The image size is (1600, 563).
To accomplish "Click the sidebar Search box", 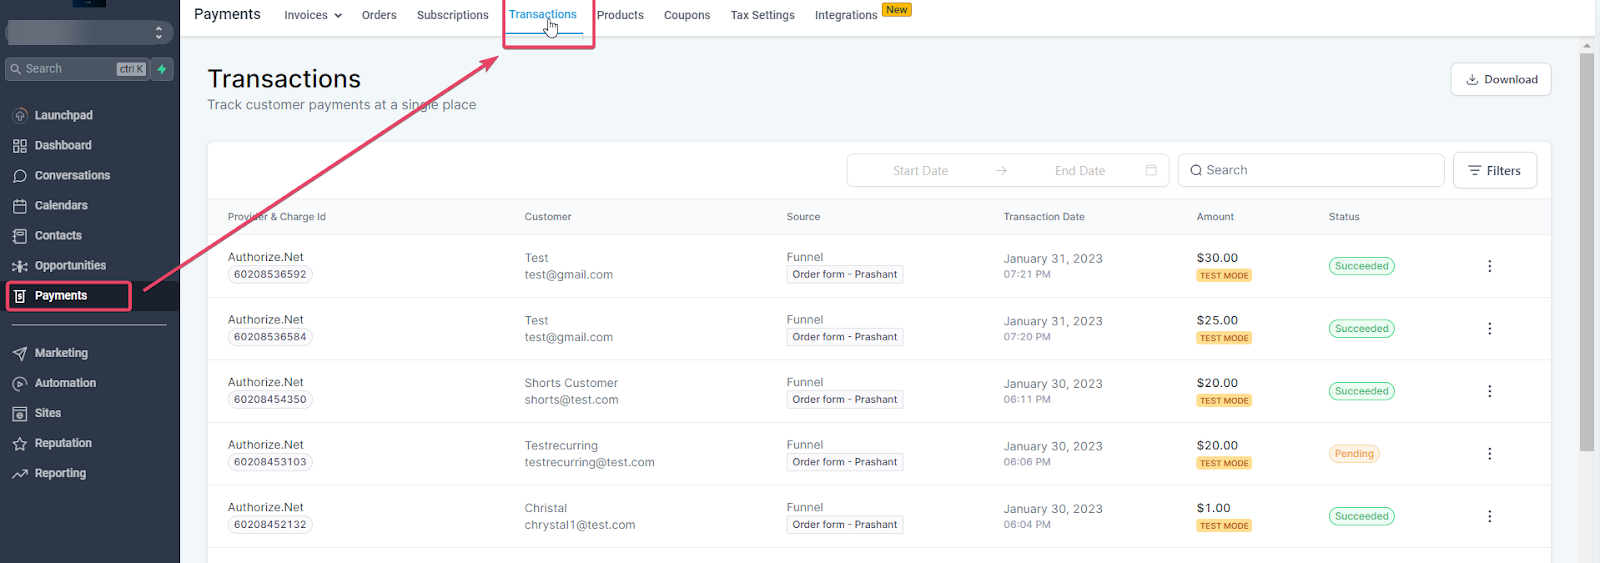I will tap(77, 69).
